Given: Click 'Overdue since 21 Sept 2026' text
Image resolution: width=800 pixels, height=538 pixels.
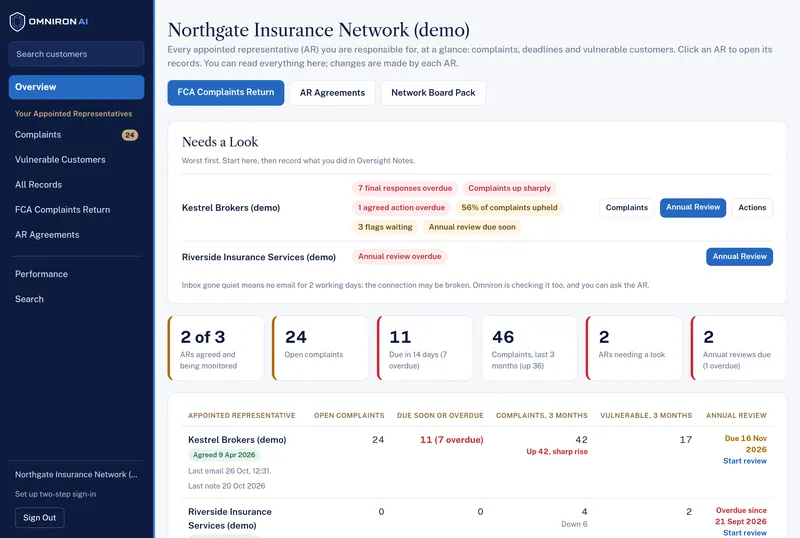Looking at the screenshot, I should 741,516.
